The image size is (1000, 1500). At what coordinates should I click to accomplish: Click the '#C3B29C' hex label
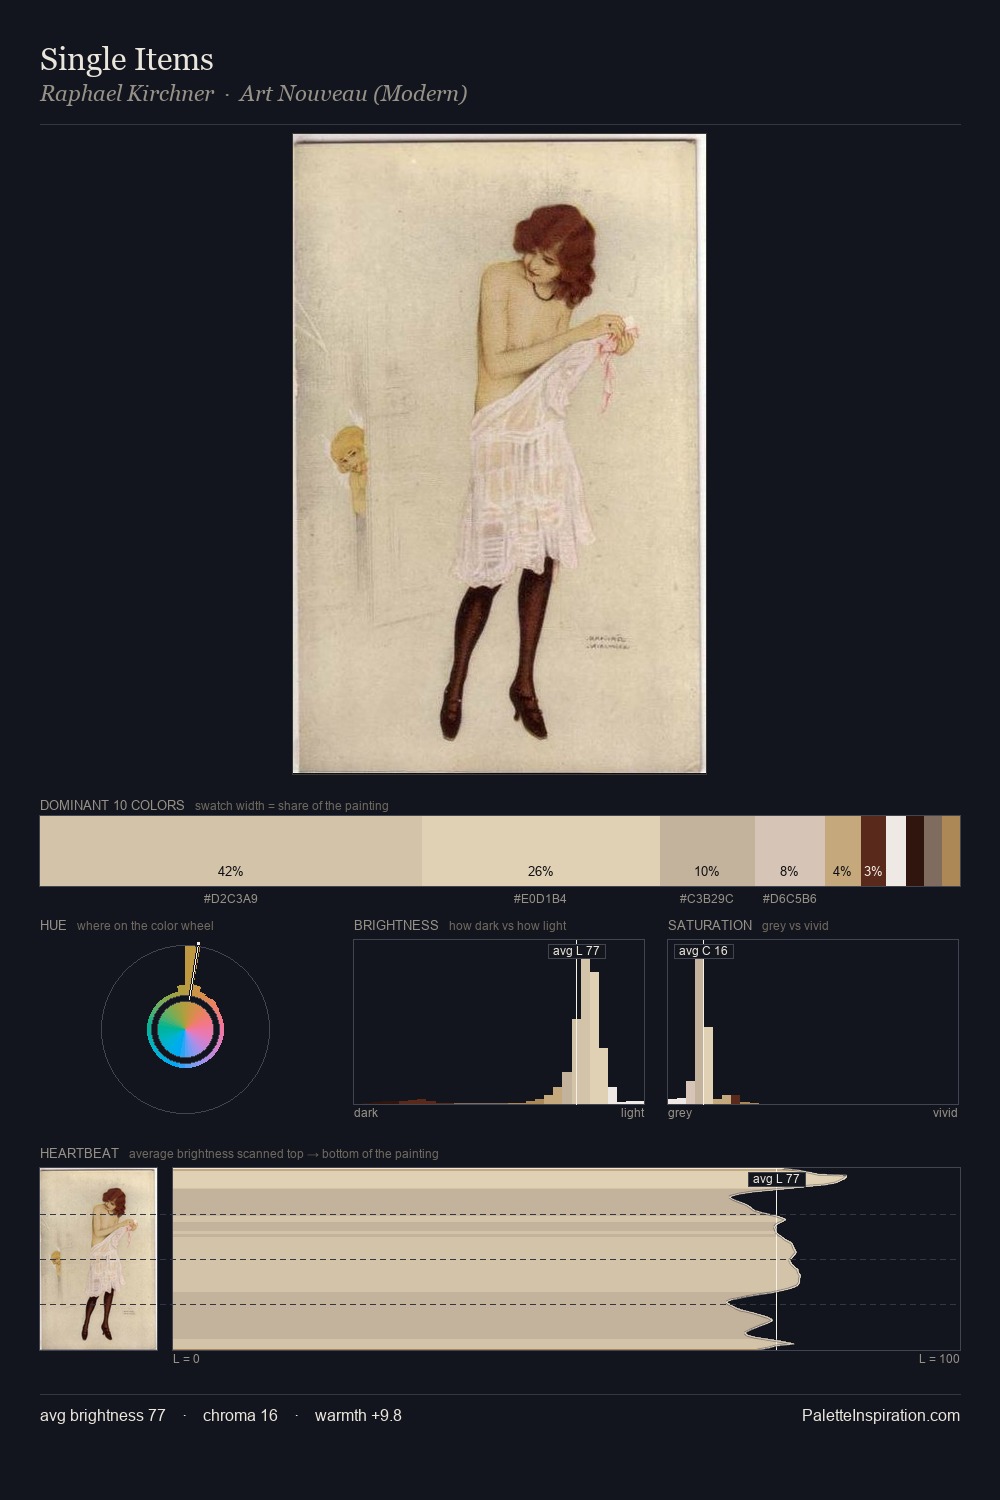tap(707, 899)
